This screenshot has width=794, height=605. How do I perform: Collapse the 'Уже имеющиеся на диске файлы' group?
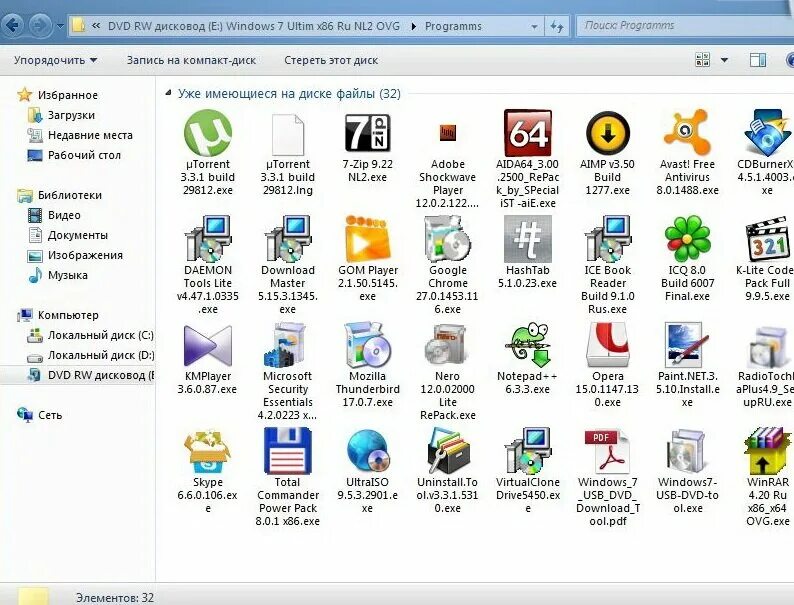(x=168, y=93)
